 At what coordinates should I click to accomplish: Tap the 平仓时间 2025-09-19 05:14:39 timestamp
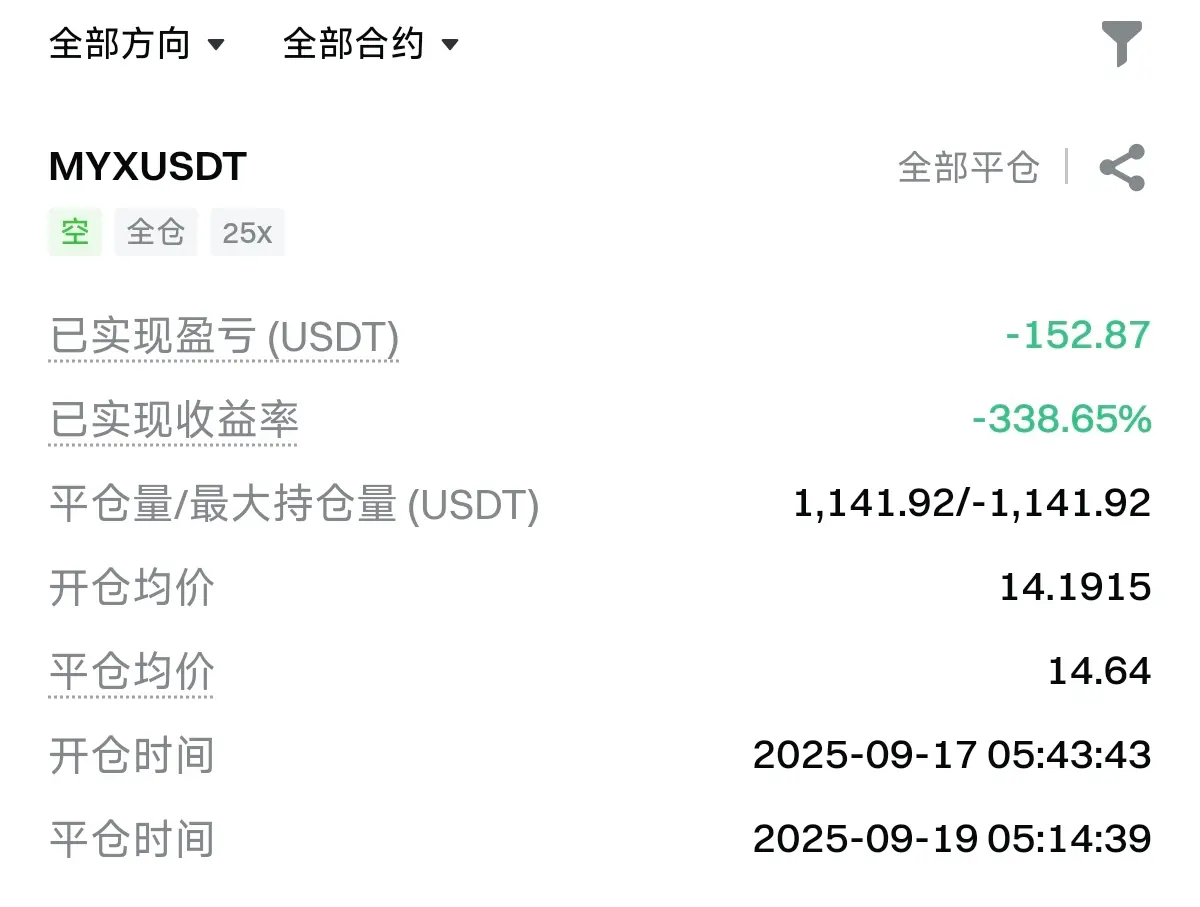[x=952, y=839]
